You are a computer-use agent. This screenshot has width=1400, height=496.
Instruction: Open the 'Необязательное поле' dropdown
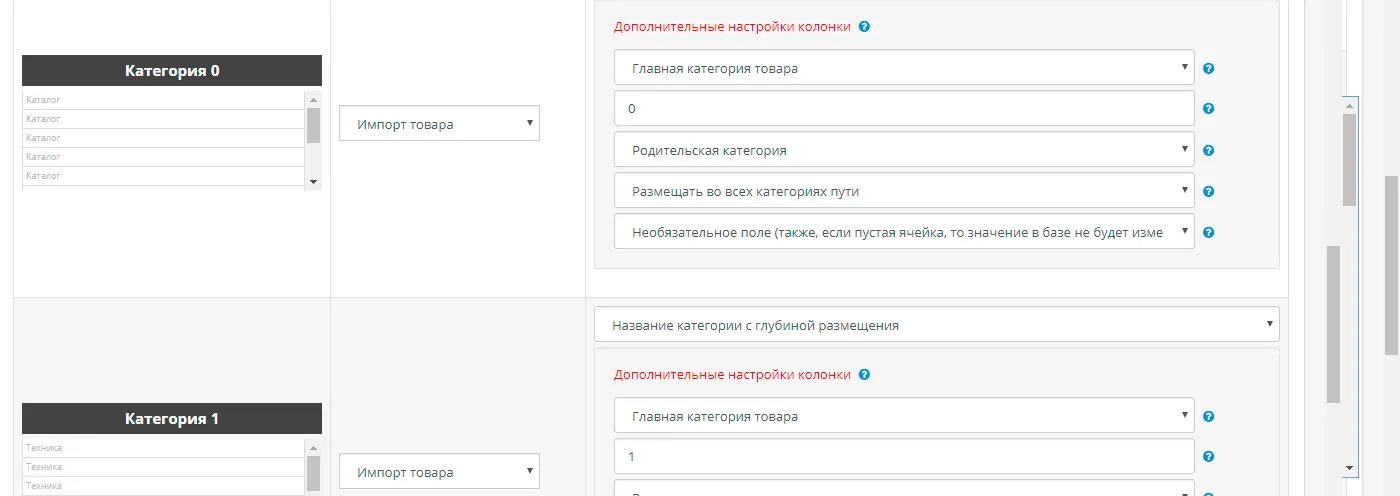point(904,232)
